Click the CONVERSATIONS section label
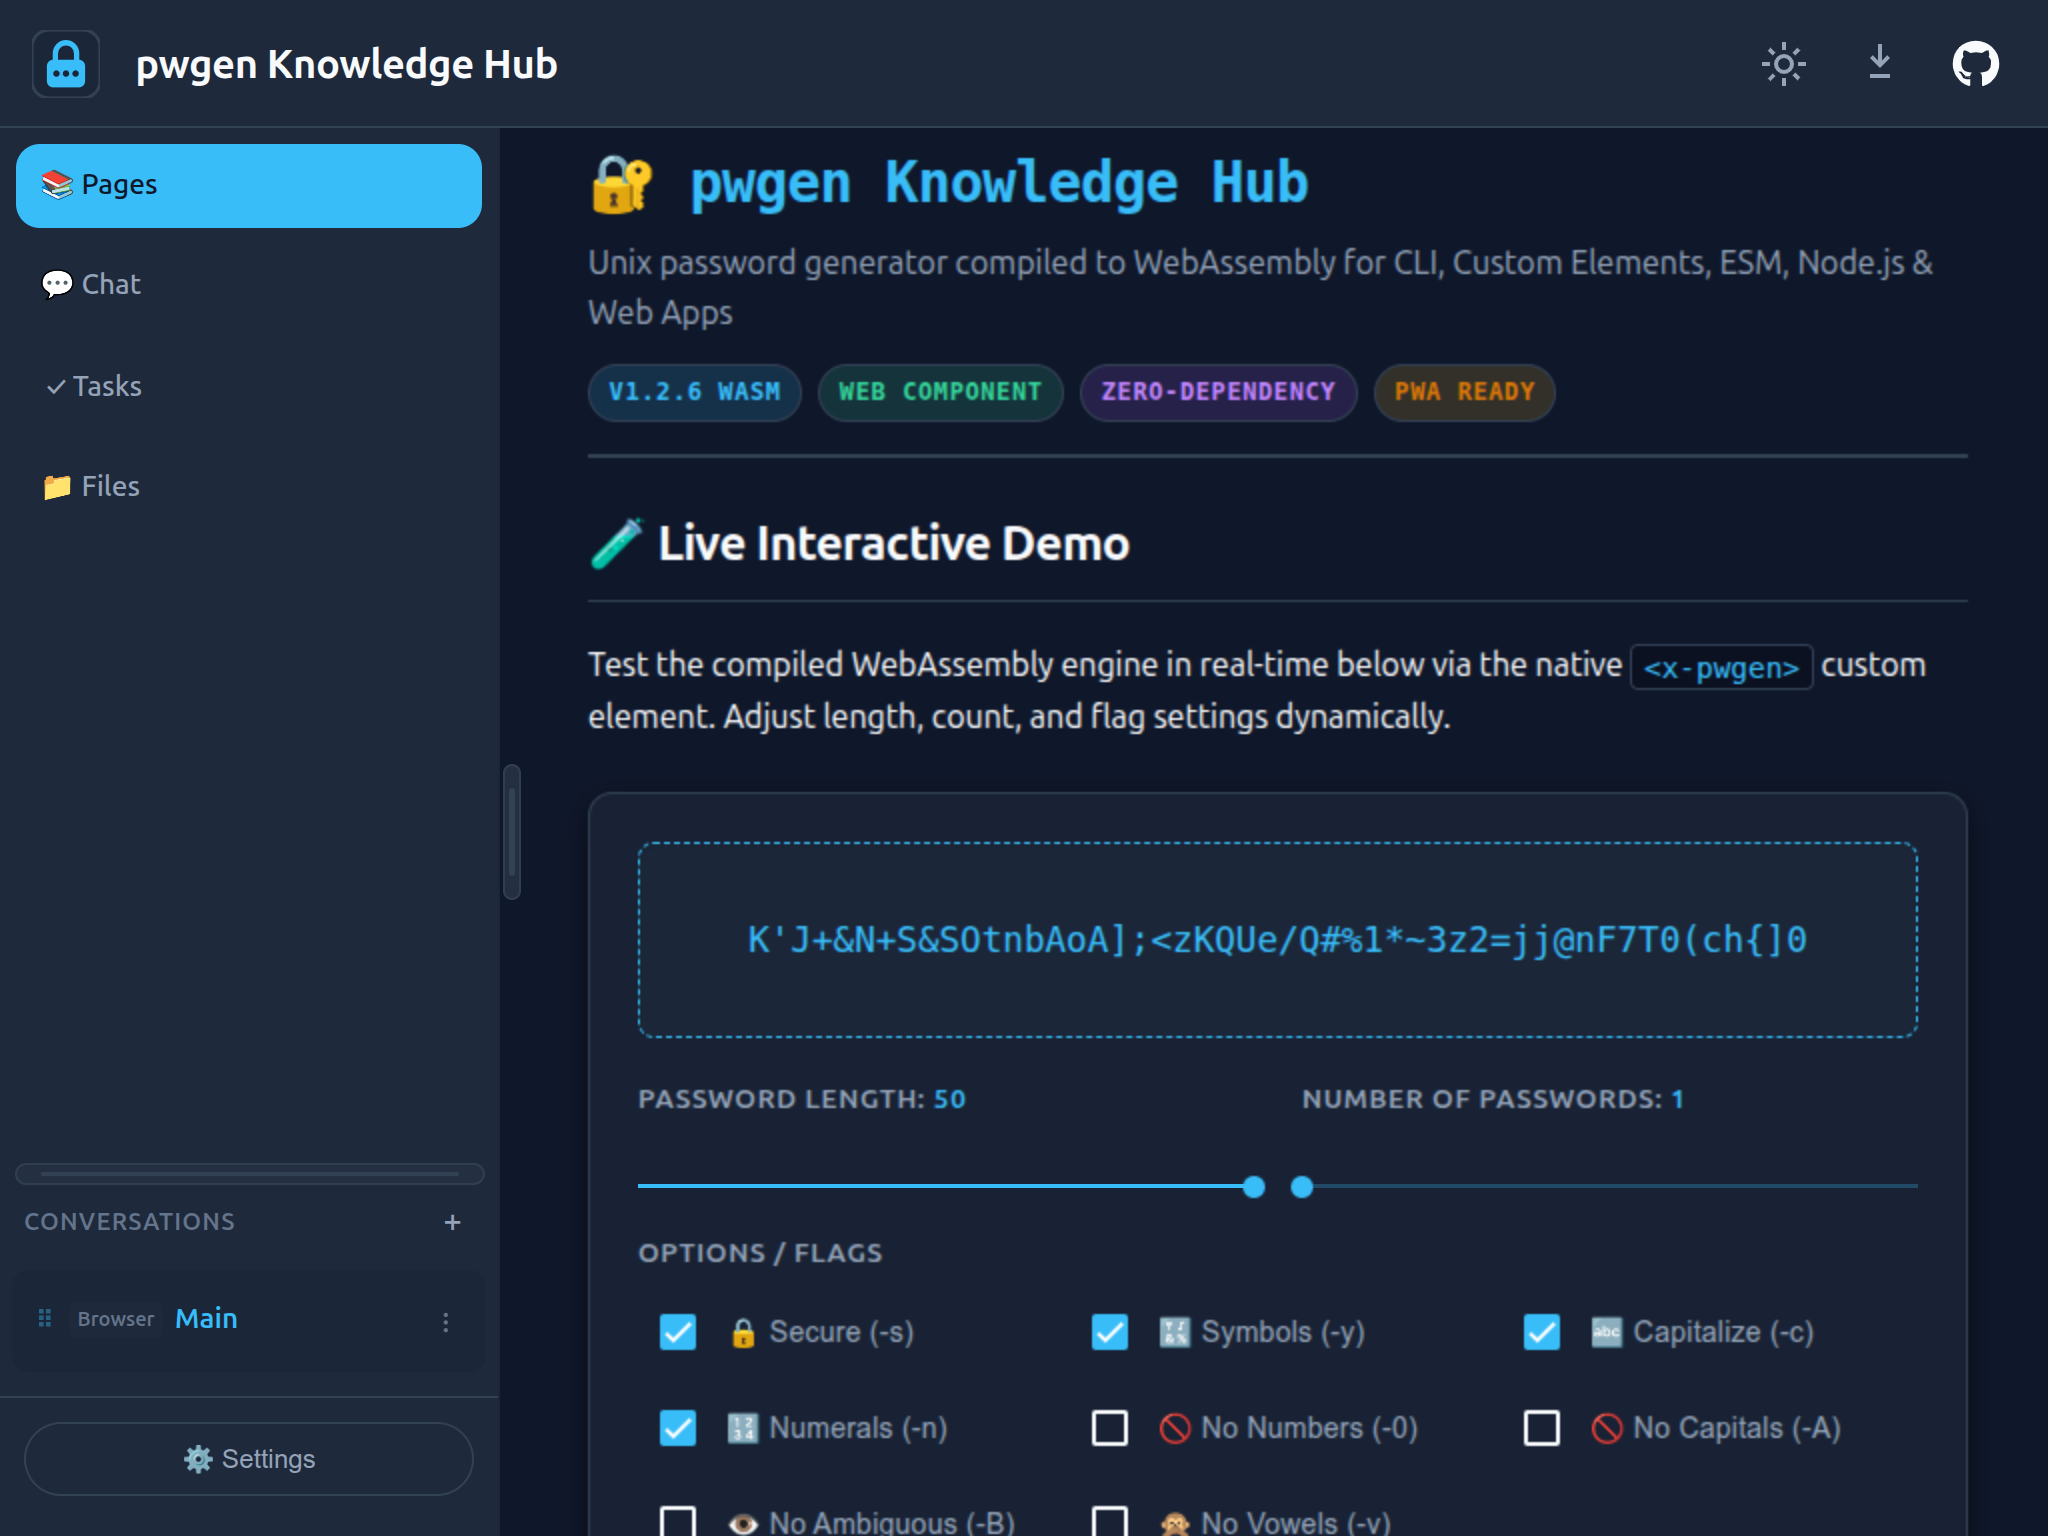 (130, 1222)
